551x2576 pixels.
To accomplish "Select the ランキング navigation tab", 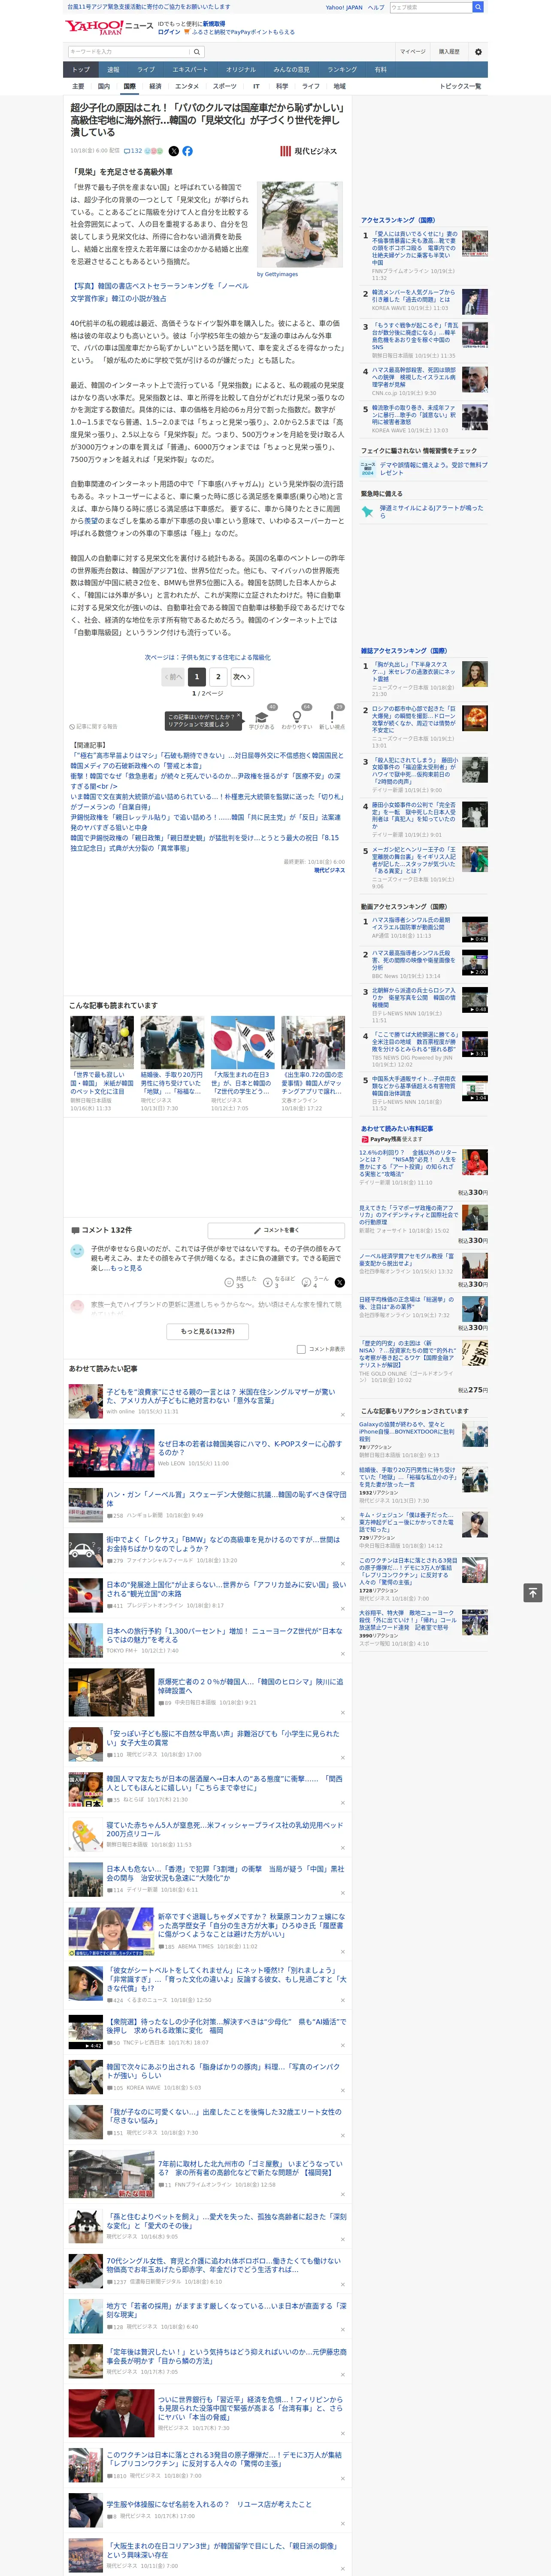I will click(x=342, y=70).
